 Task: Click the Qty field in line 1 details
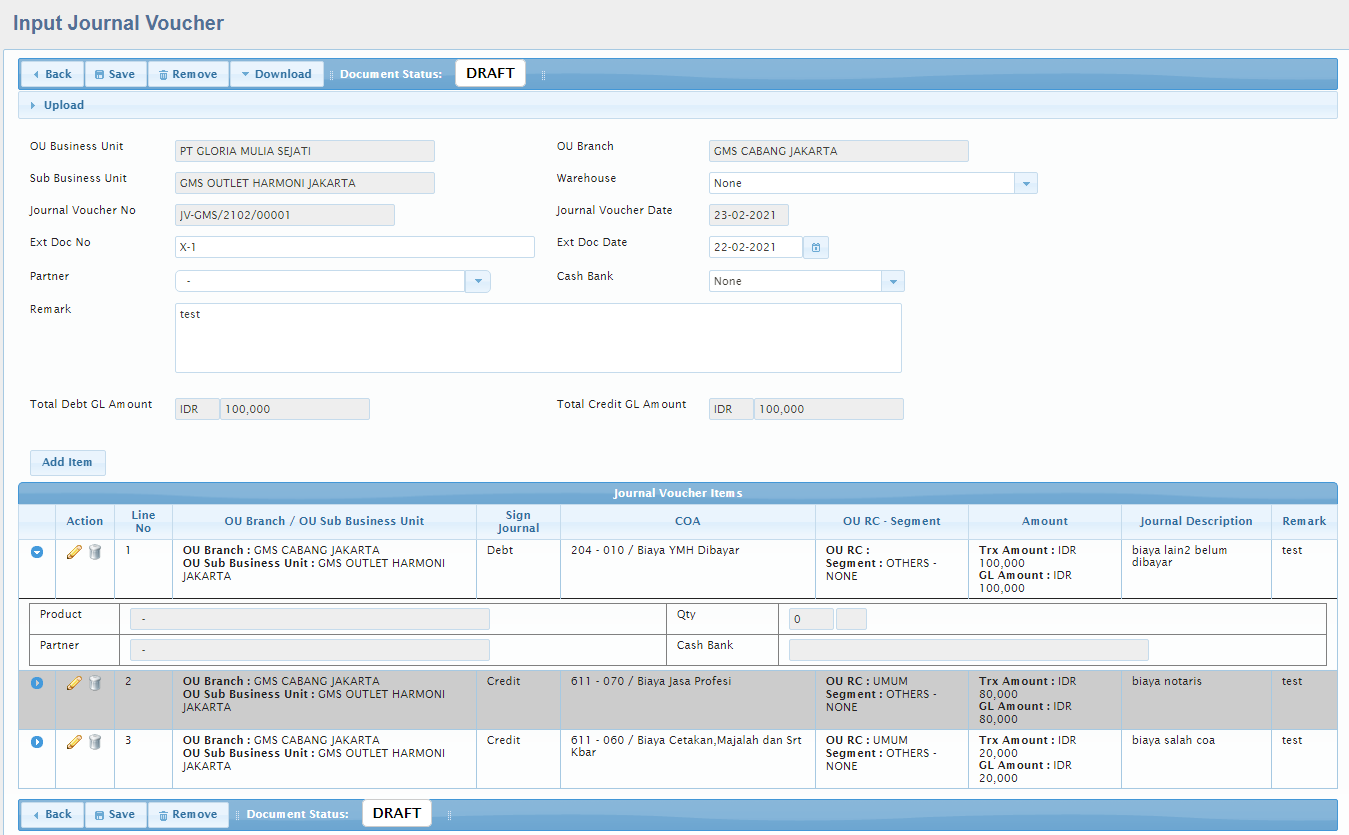(811, 619)
